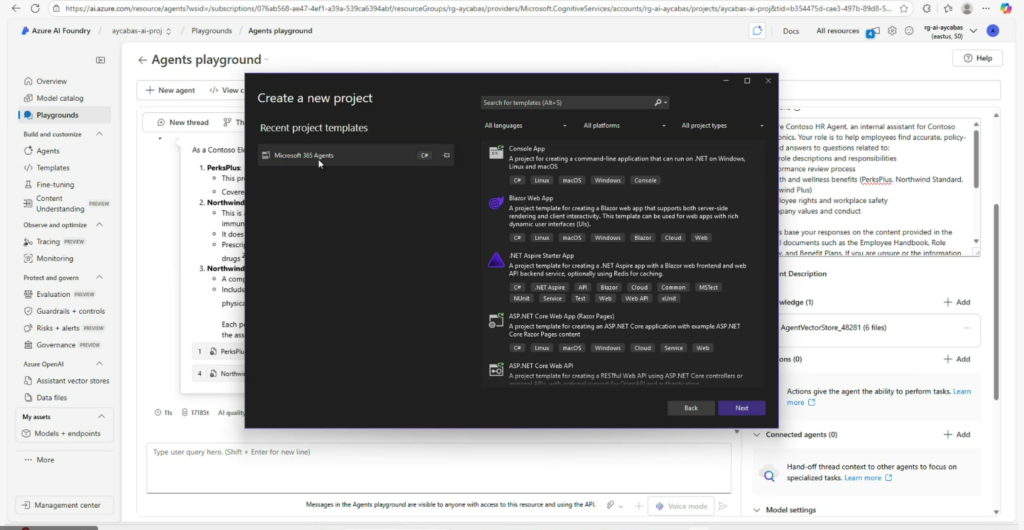Click user query text box
1024x530 pixels.
click(x=439, y=468)
